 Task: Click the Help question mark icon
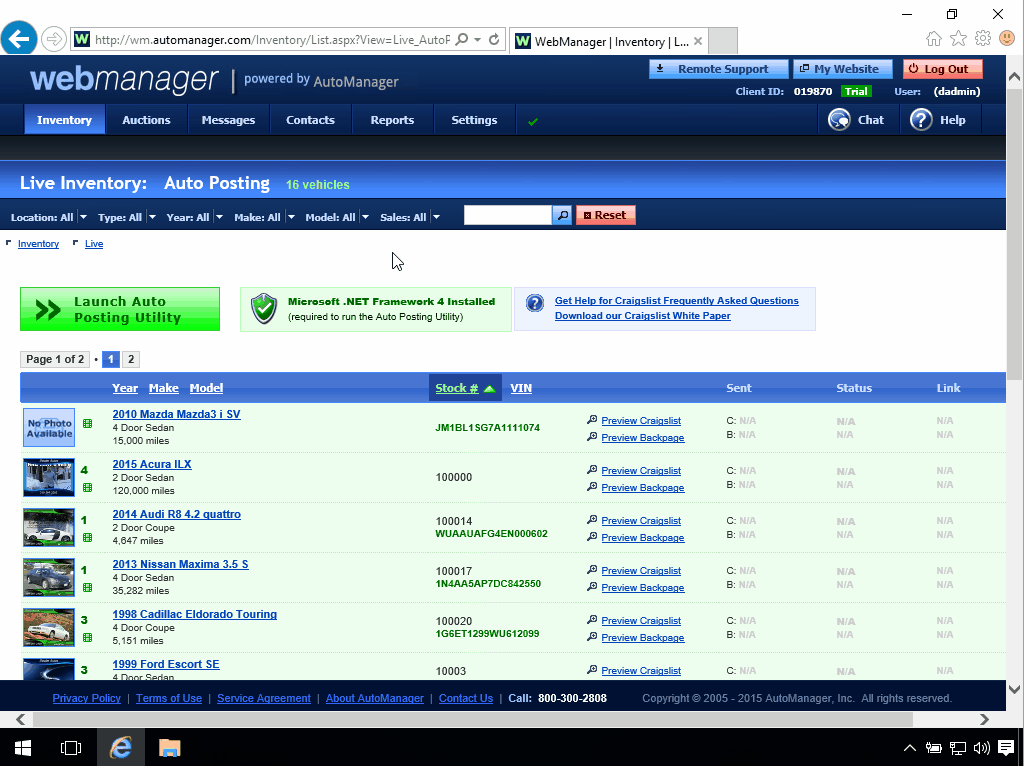click(921, 120)
